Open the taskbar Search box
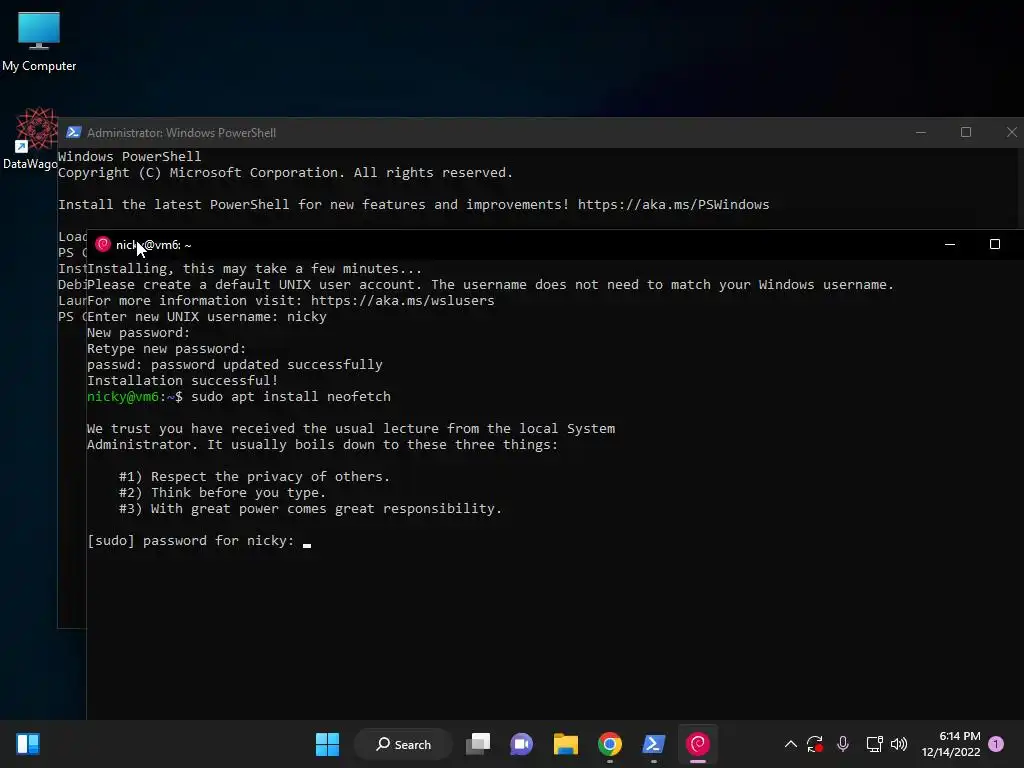The width and height of the screenshot is (1024, 768). tap(403, 744)
